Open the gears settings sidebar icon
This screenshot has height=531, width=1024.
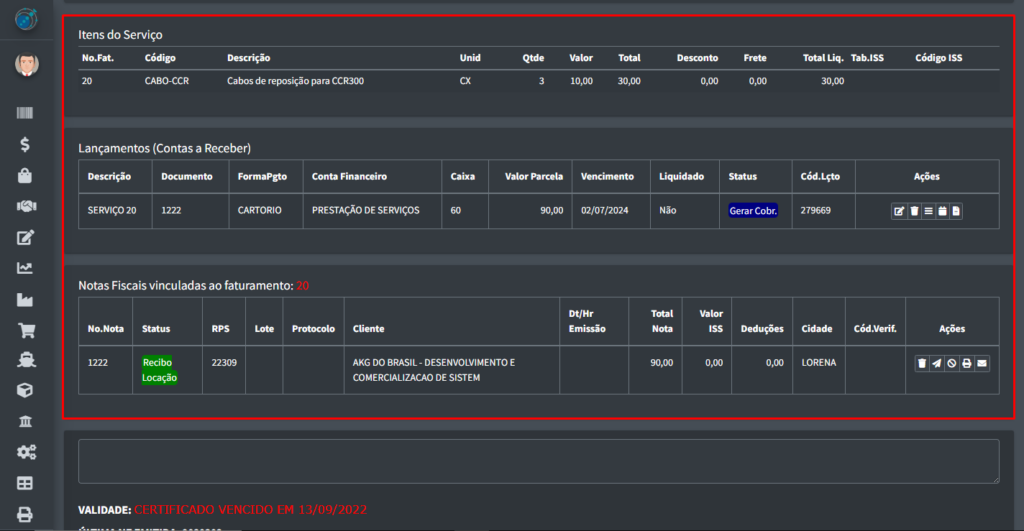click(25, 453)
